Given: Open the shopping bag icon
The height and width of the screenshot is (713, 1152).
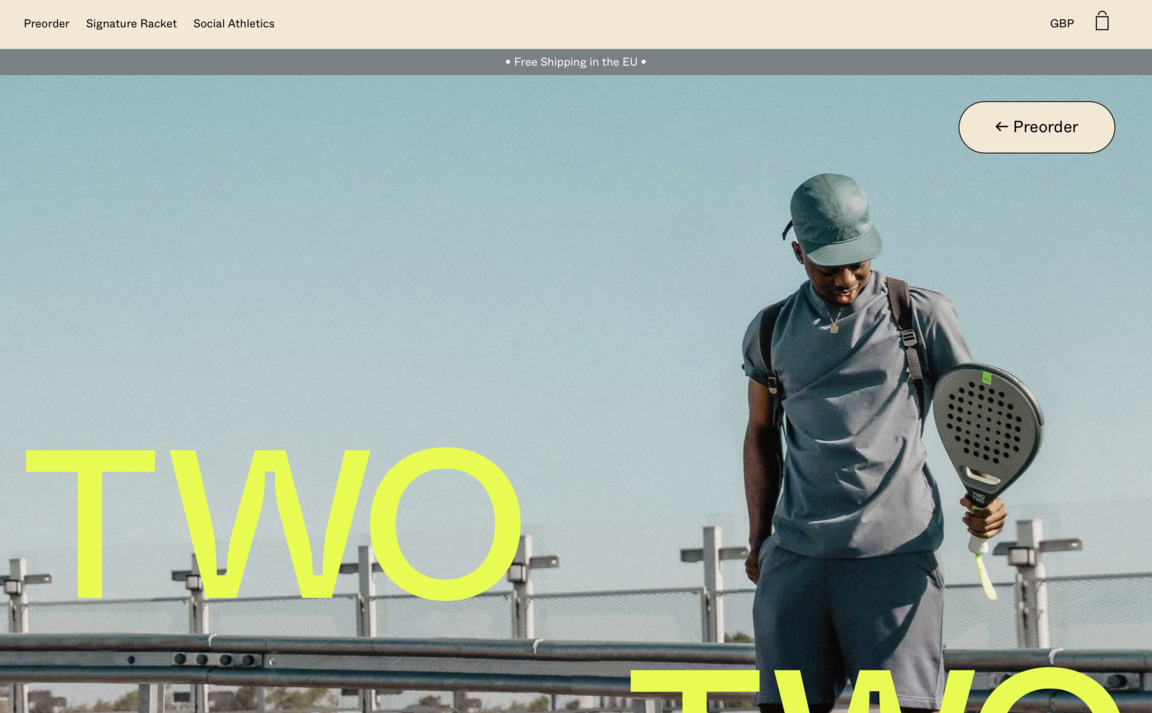Looking at the screenshot, I should [1101, 21].
